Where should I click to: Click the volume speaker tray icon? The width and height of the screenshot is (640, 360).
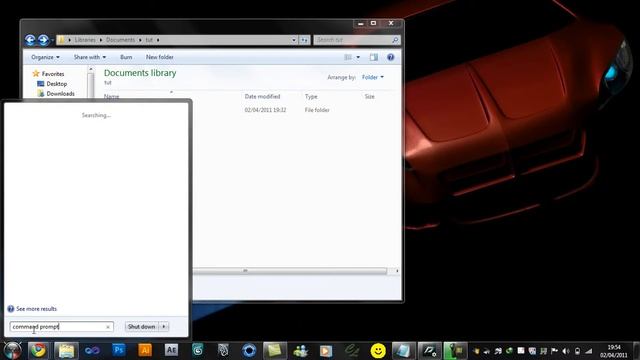tap(566, 351)
